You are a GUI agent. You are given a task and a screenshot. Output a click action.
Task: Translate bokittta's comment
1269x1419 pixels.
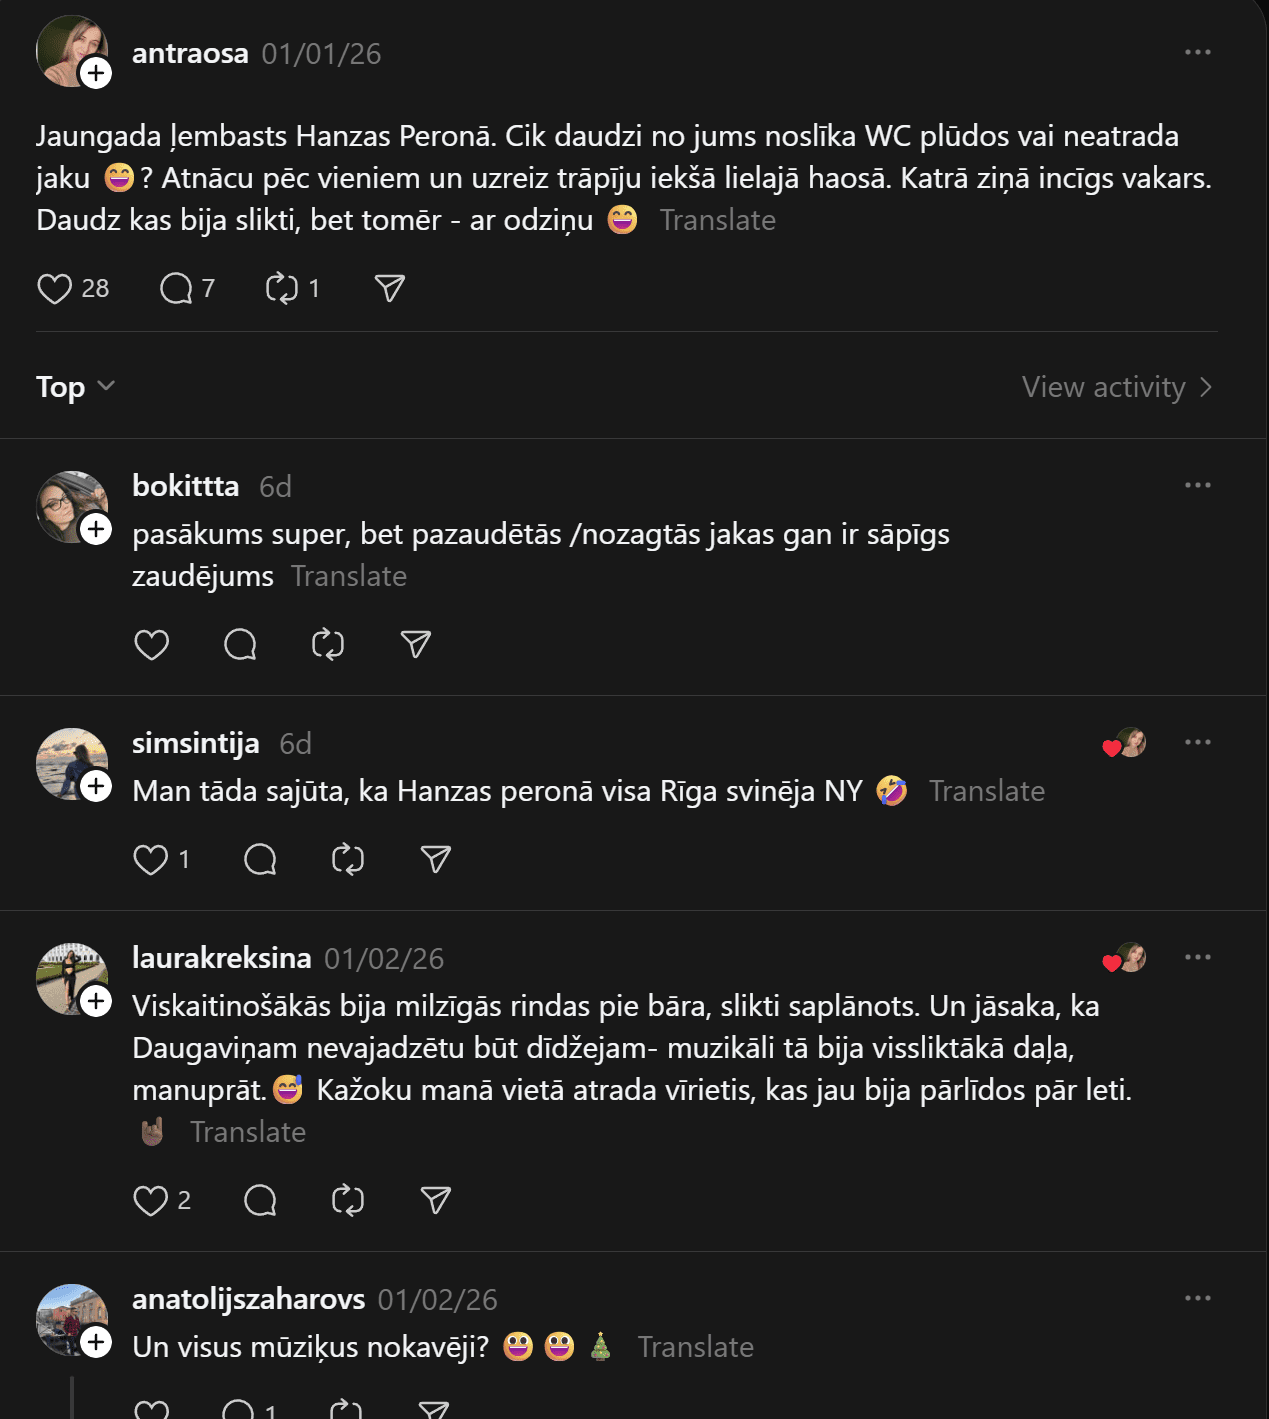pyautogui.click(x=349, y=577)
